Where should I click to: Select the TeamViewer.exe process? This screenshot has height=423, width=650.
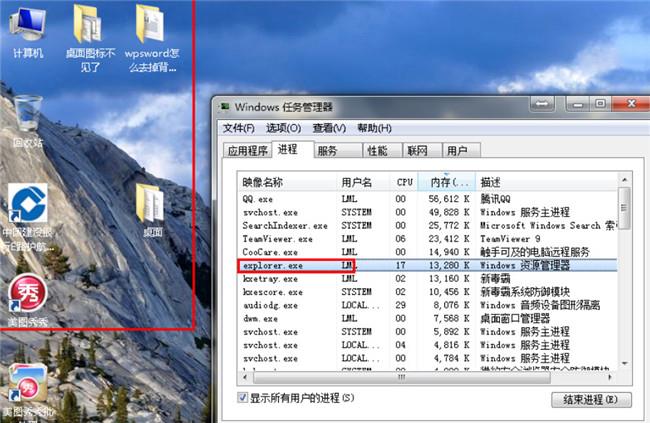coord(427,239)
